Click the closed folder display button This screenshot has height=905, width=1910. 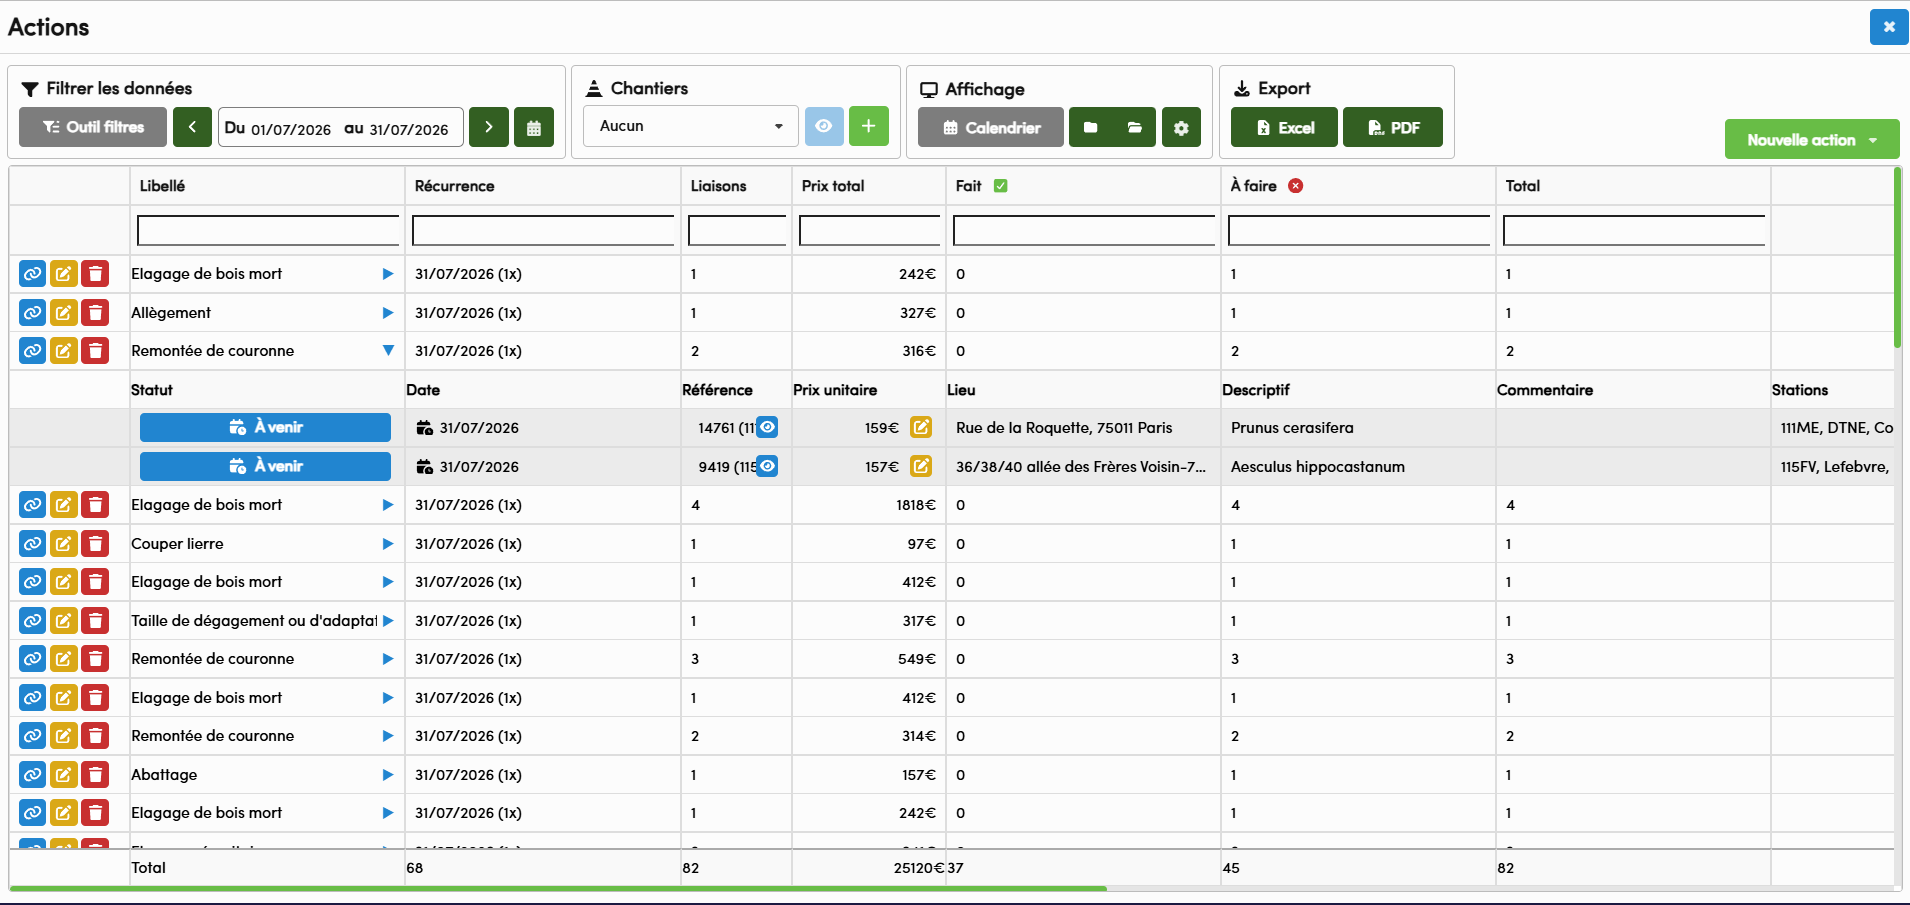[x=1091, y=127]
